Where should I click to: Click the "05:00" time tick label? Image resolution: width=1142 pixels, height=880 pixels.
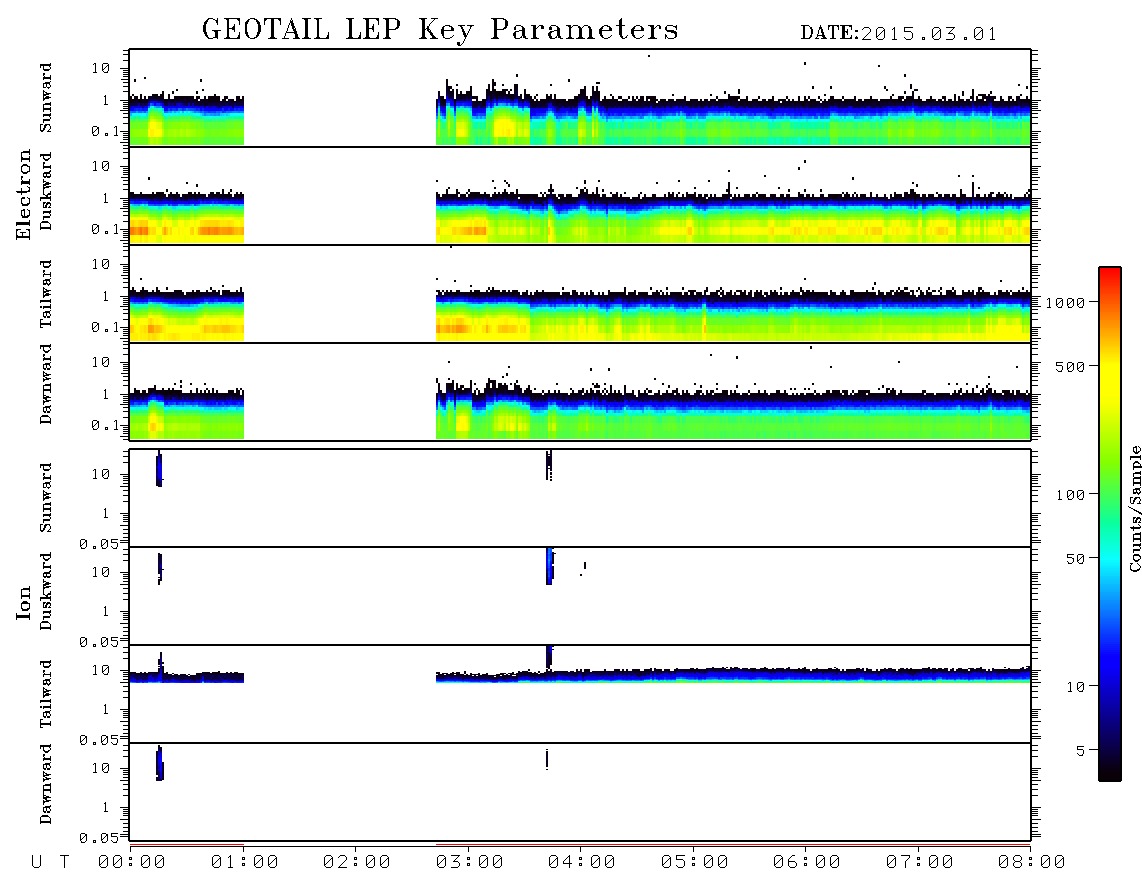click(694, 863)
